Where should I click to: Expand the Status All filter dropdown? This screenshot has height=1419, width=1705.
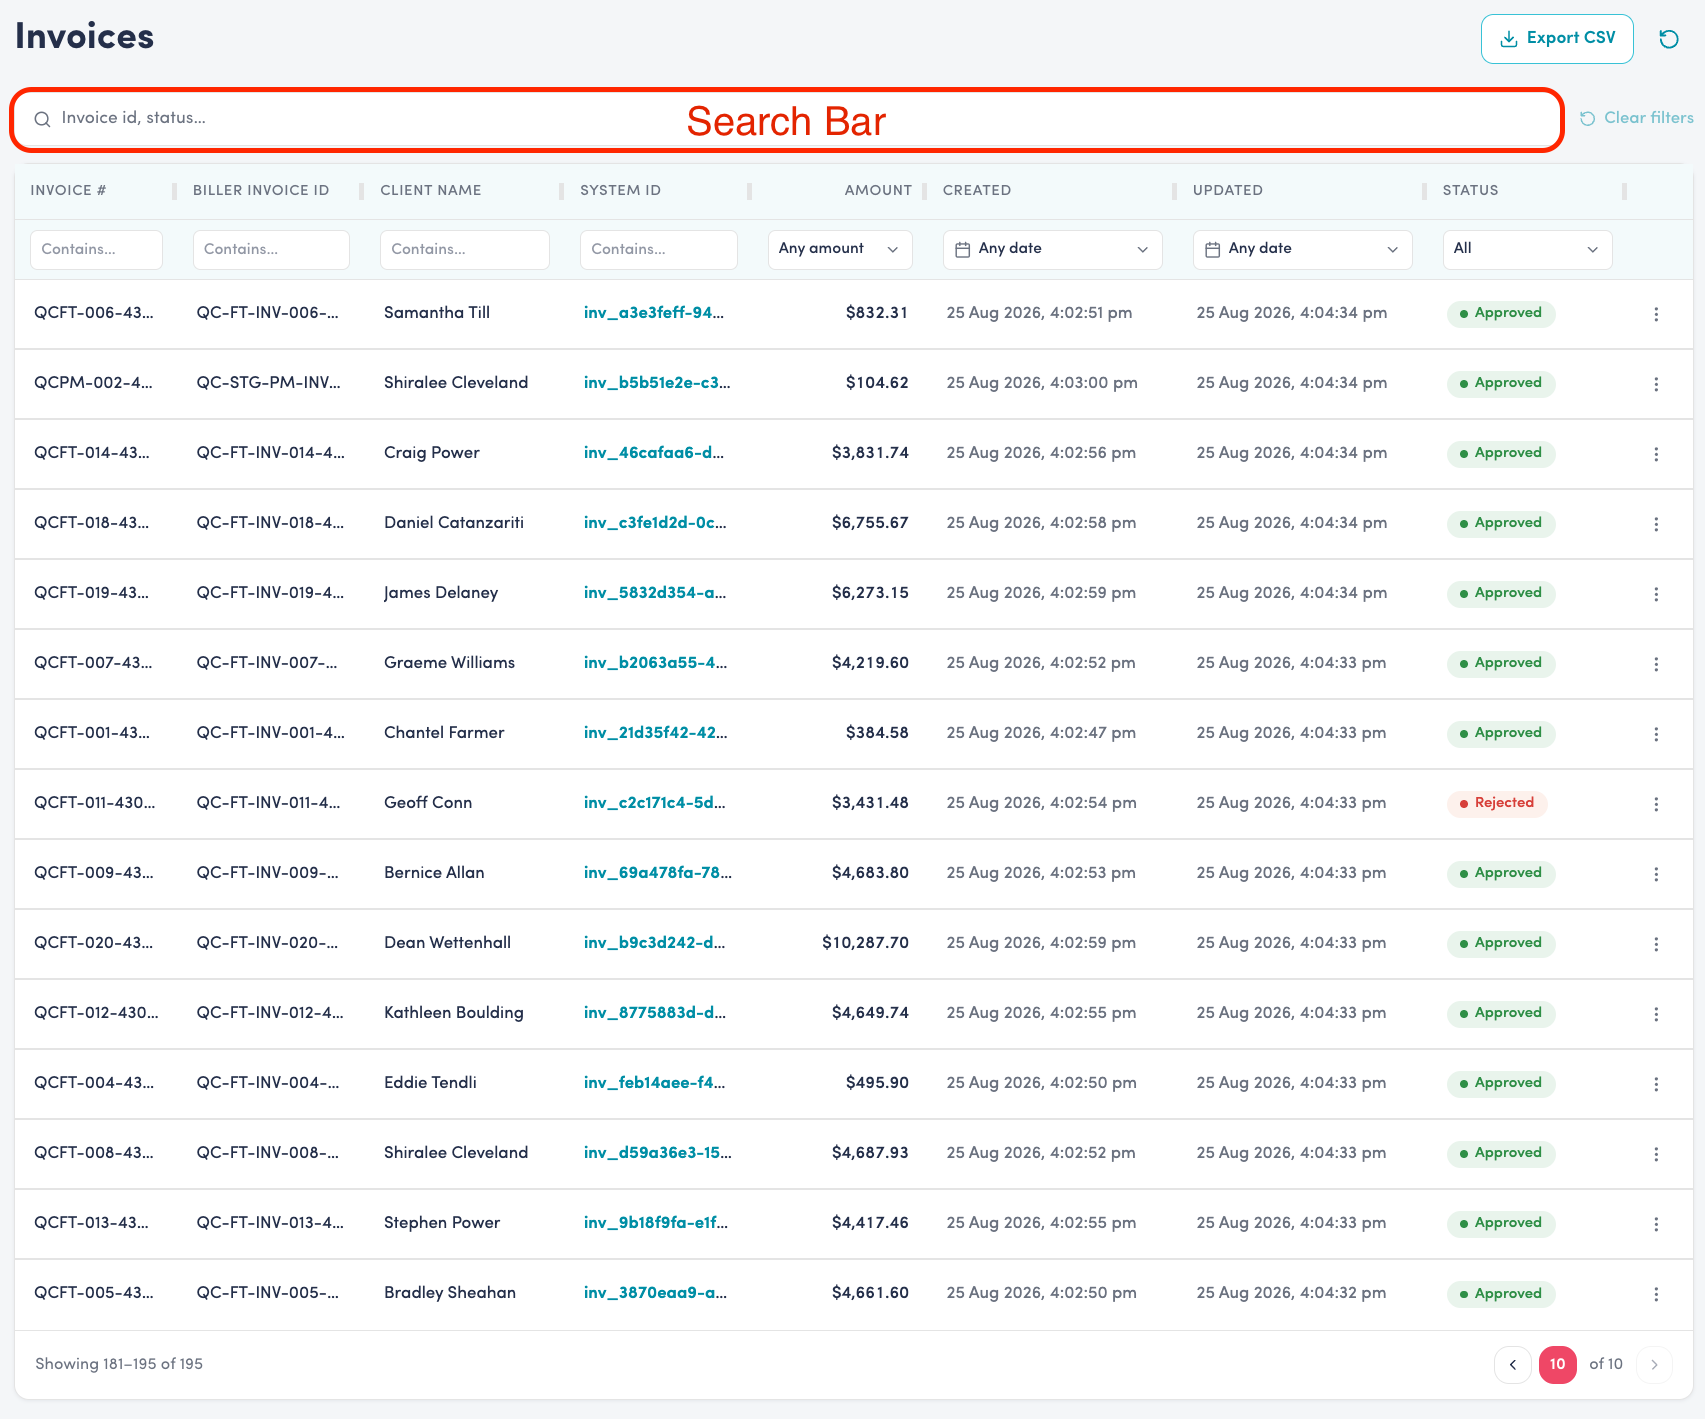[x=1527, y=249]
